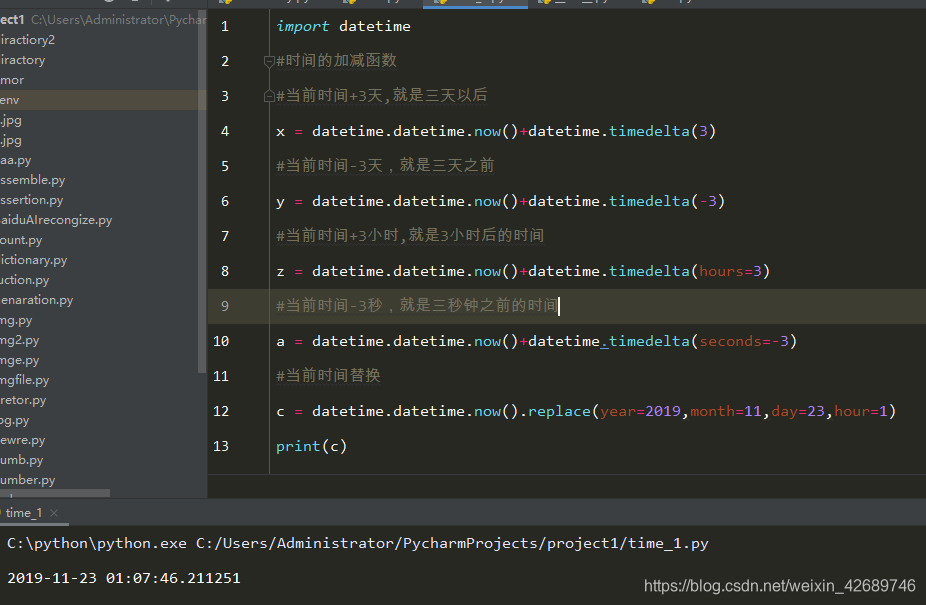Click the 'seconds=-3' argument on line 10
926x605 pixels.
744,341
